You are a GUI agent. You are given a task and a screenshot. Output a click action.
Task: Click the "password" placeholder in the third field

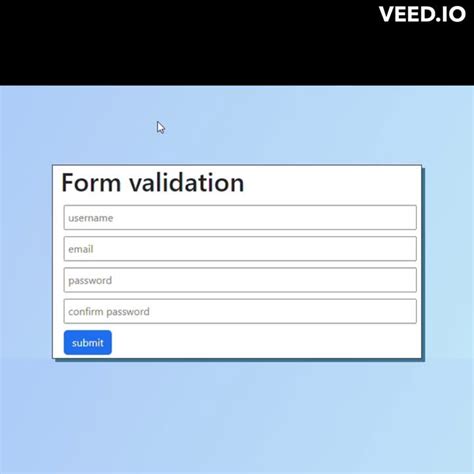(90, 281)
